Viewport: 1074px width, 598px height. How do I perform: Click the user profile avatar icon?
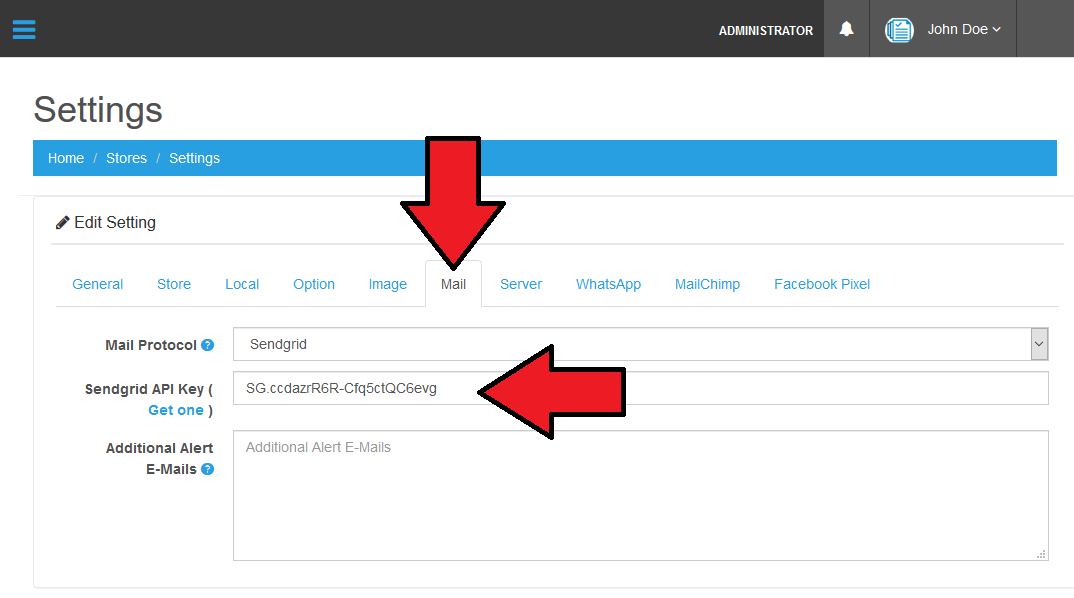(899, 30)
